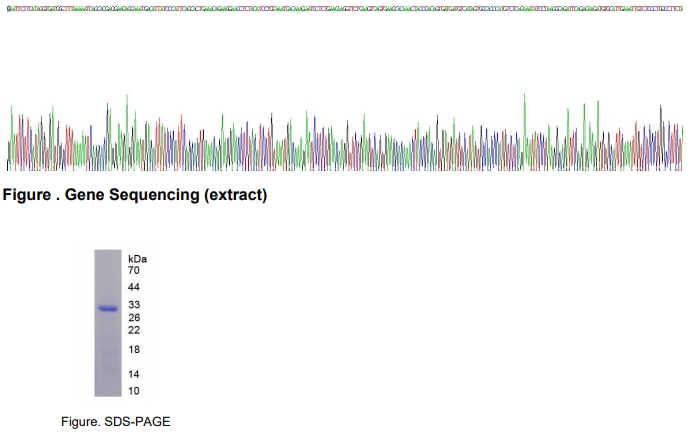Click the bottom of the gel lane
The height and width of the screenshot is (435, 694).
point(108,393)
